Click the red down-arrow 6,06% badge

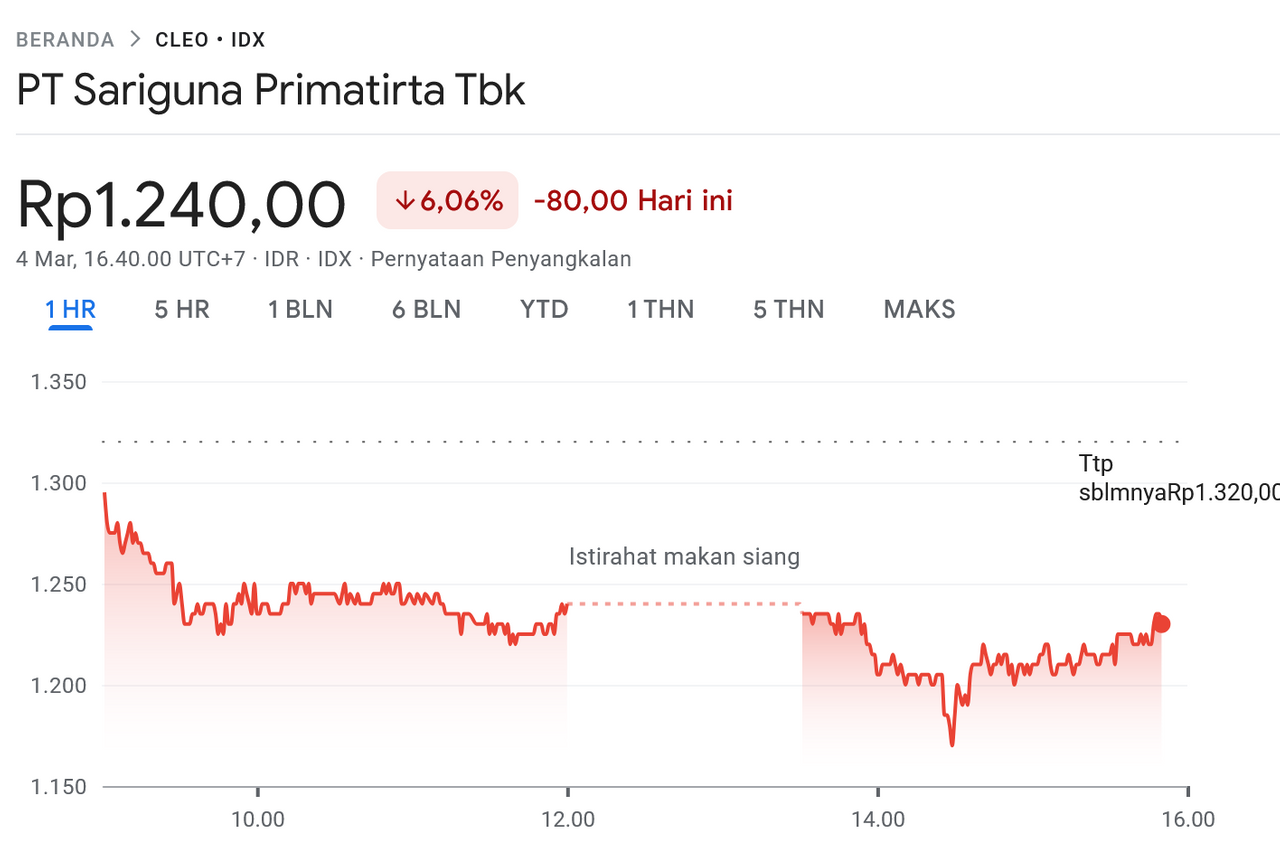pyautogui.click(x=447, y=200)
